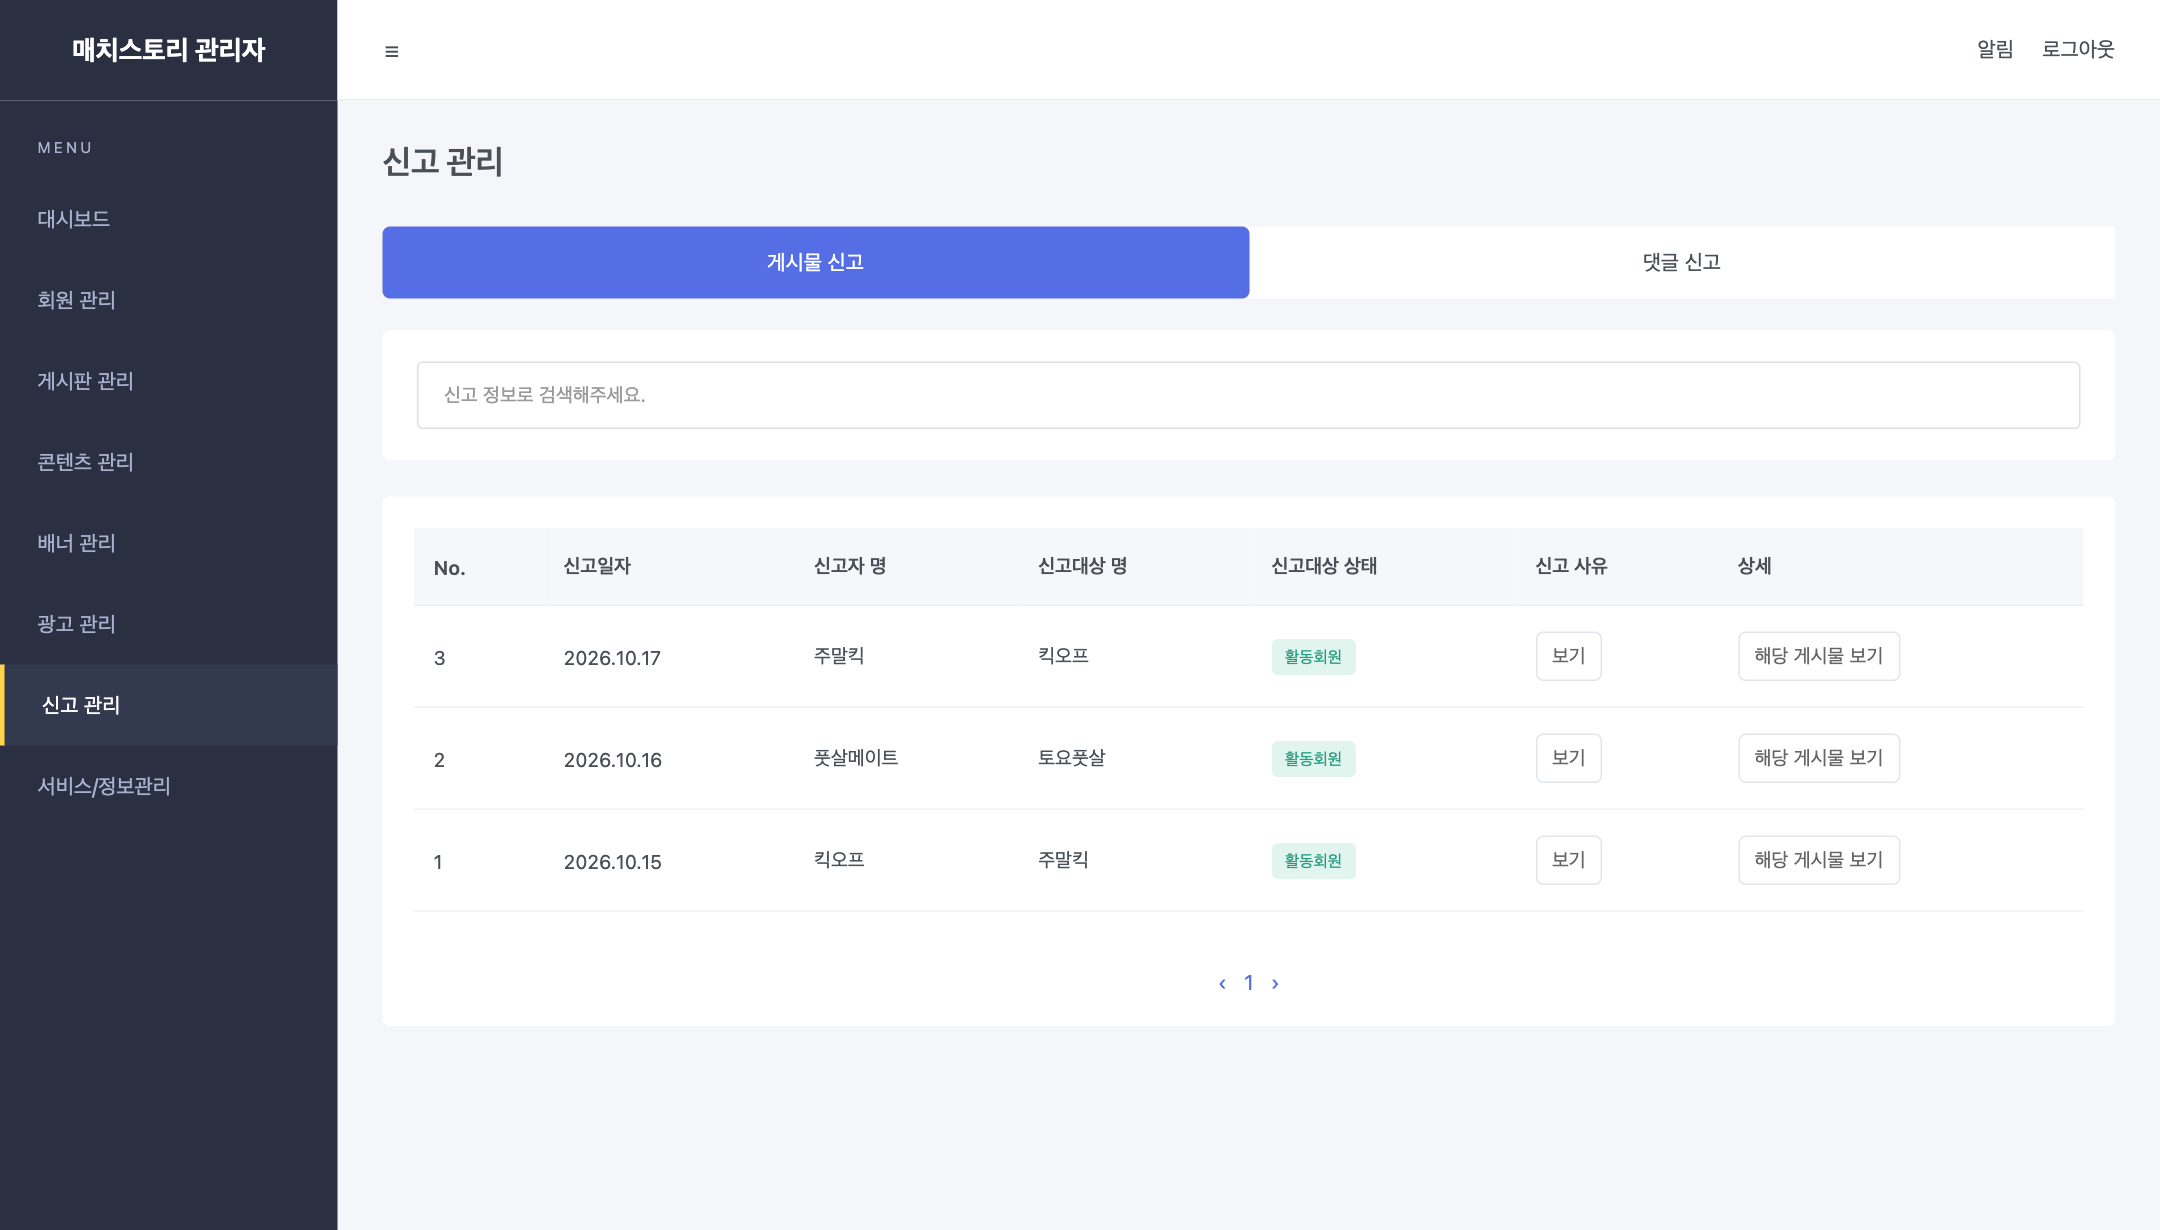Open 콘텐츠 관리 in the sidebar

click(x=169, y=462)
